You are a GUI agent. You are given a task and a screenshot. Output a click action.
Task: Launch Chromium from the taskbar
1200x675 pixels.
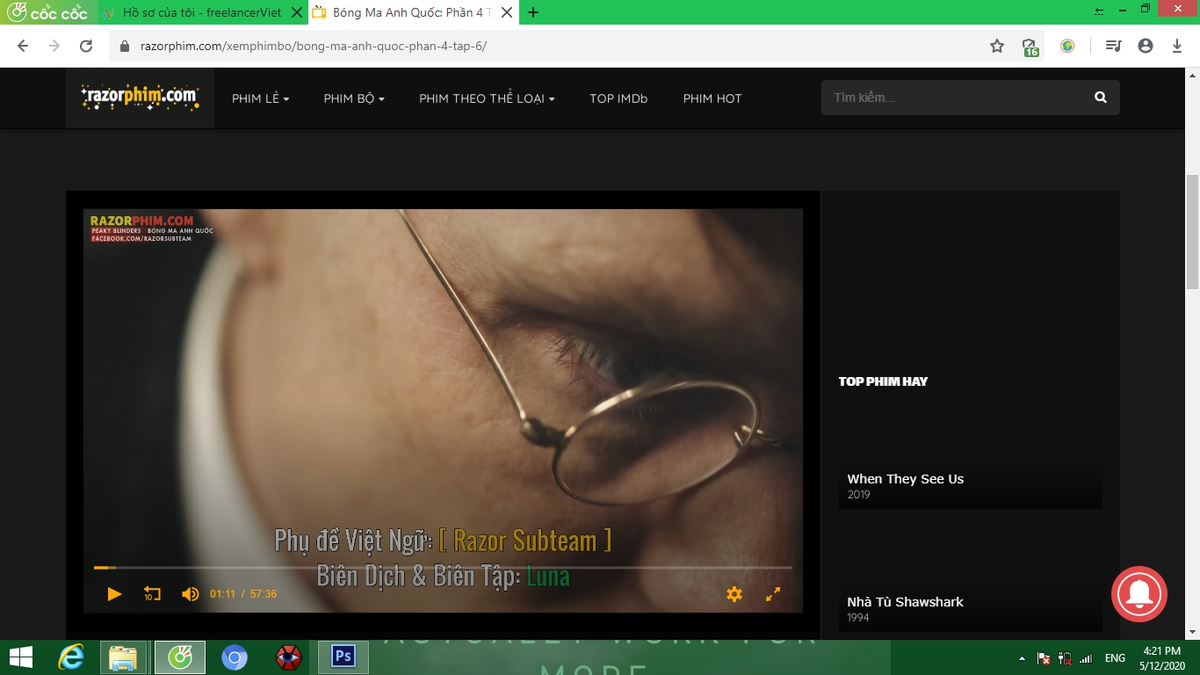pos(235,657)
